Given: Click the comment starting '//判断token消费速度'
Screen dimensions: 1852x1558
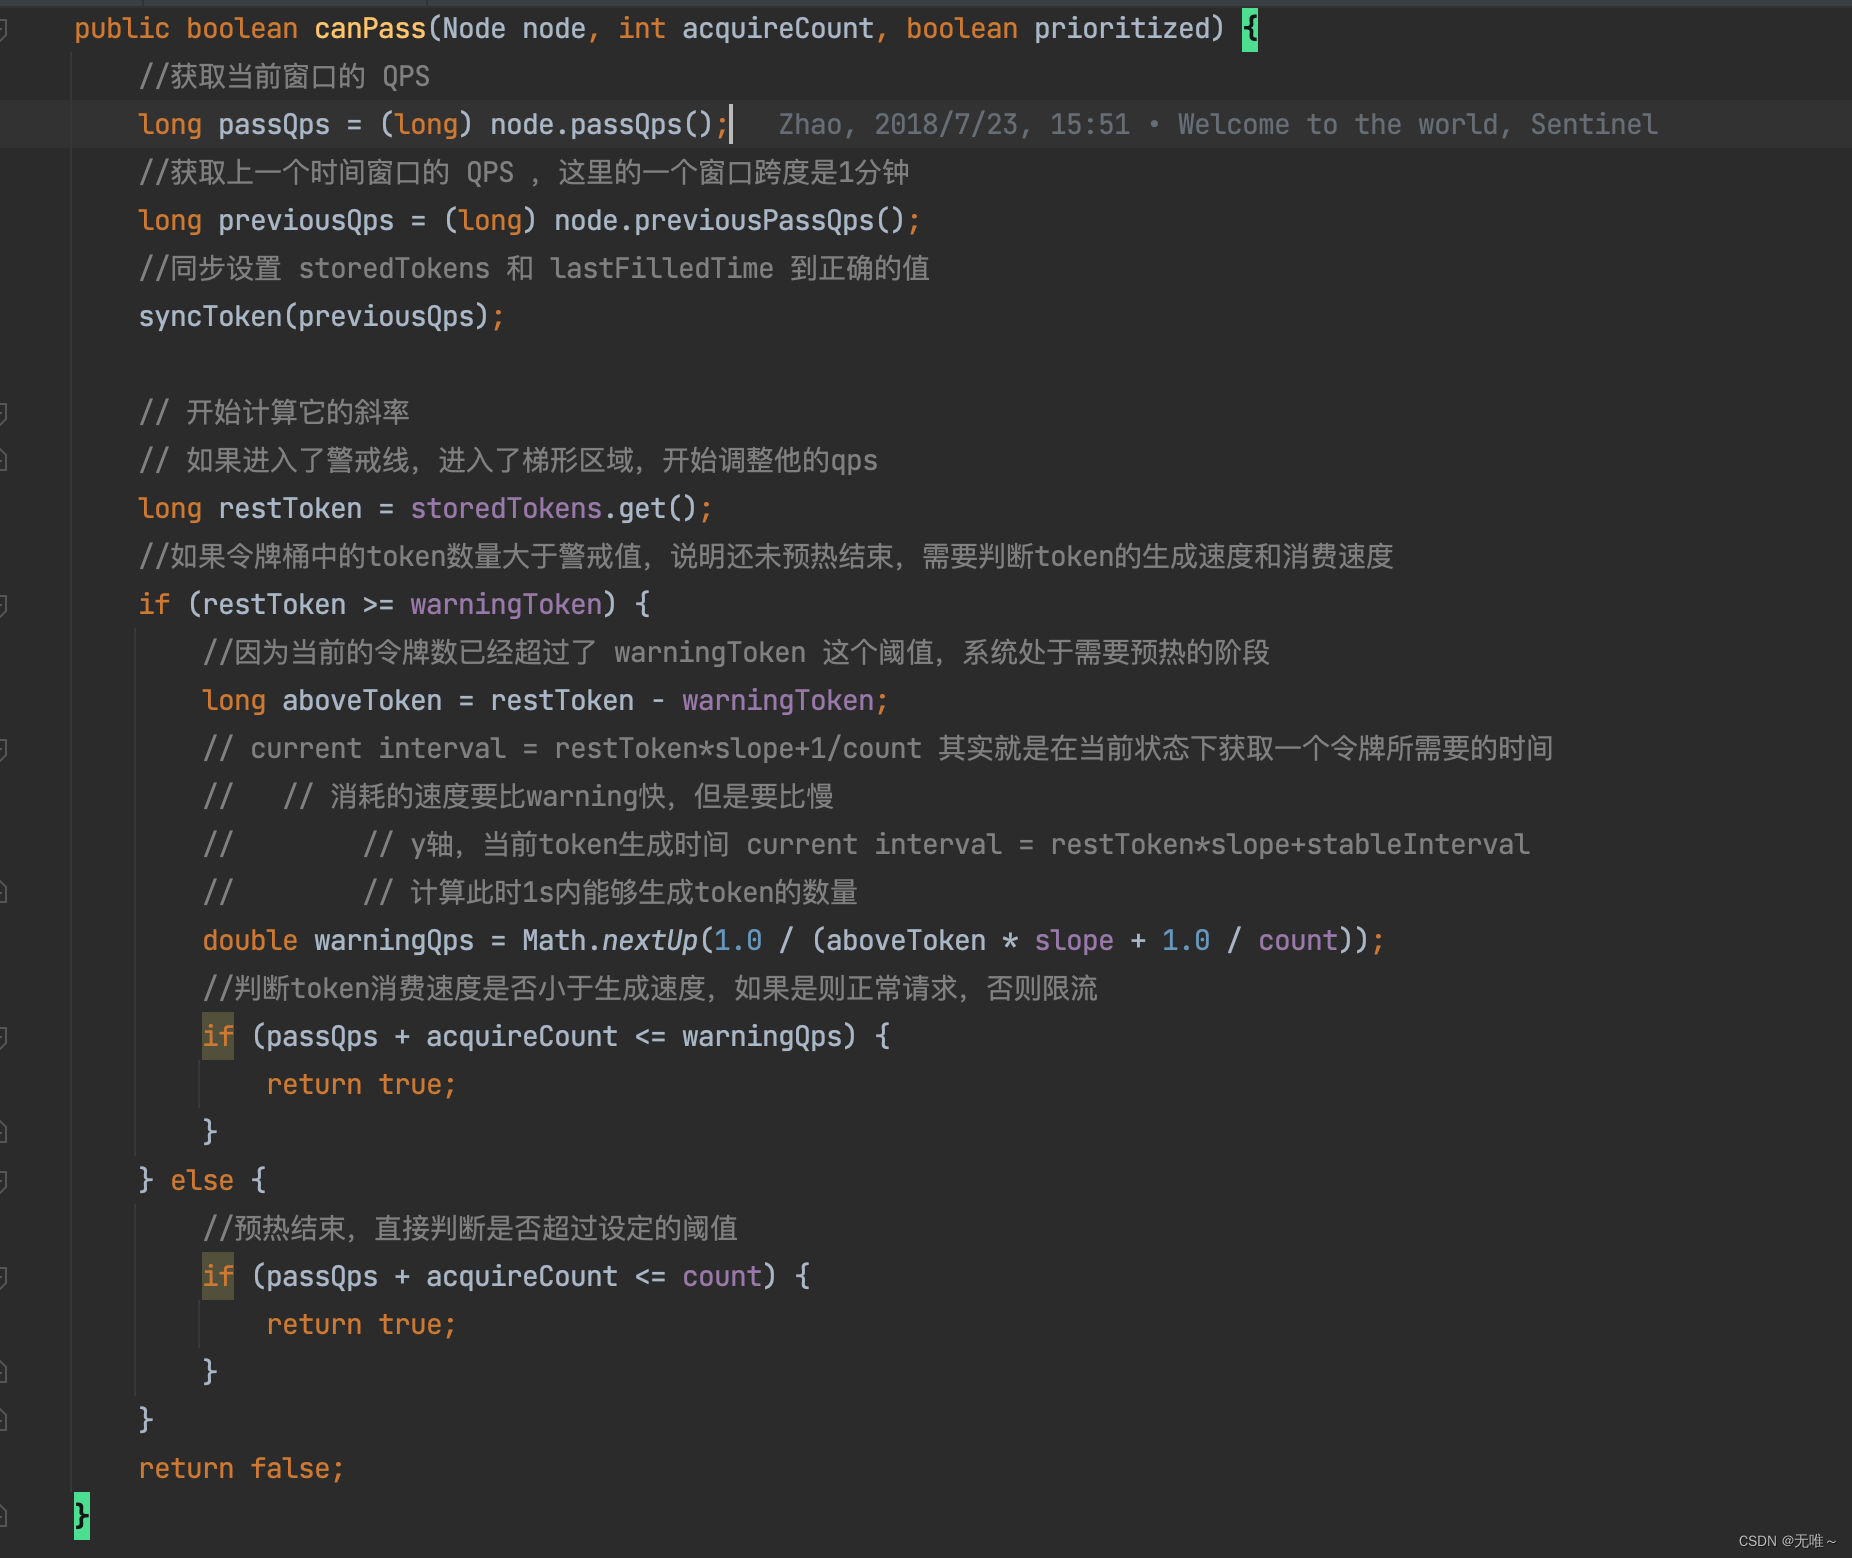Looking at the screenshot, I should pos(650,988).
